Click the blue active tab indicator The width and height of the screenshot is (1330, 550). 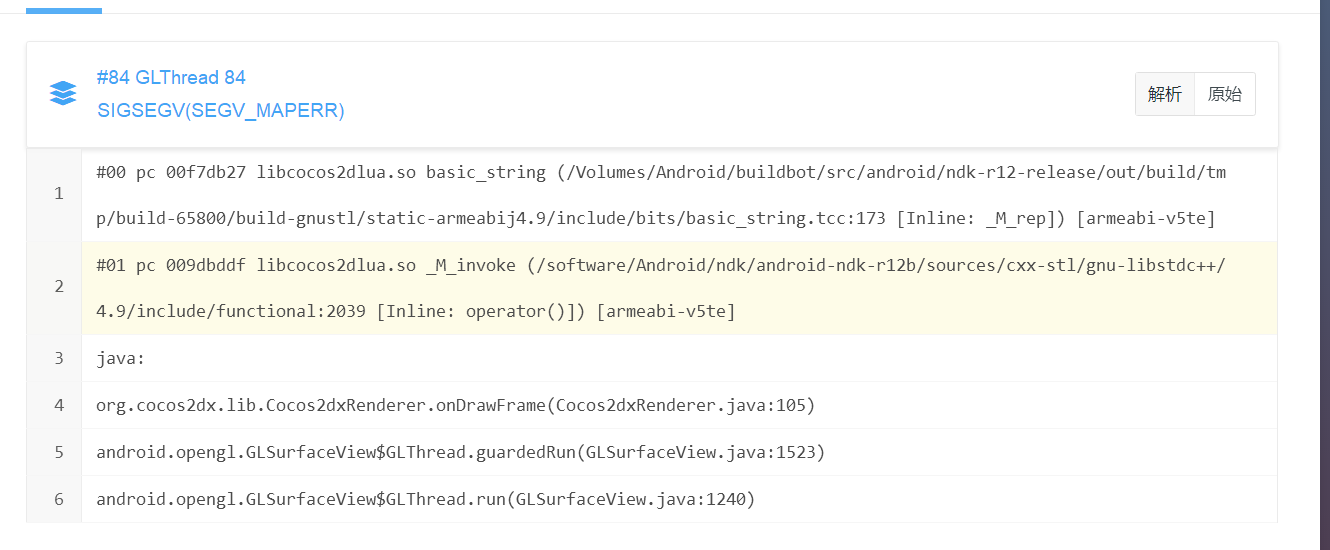64,11
